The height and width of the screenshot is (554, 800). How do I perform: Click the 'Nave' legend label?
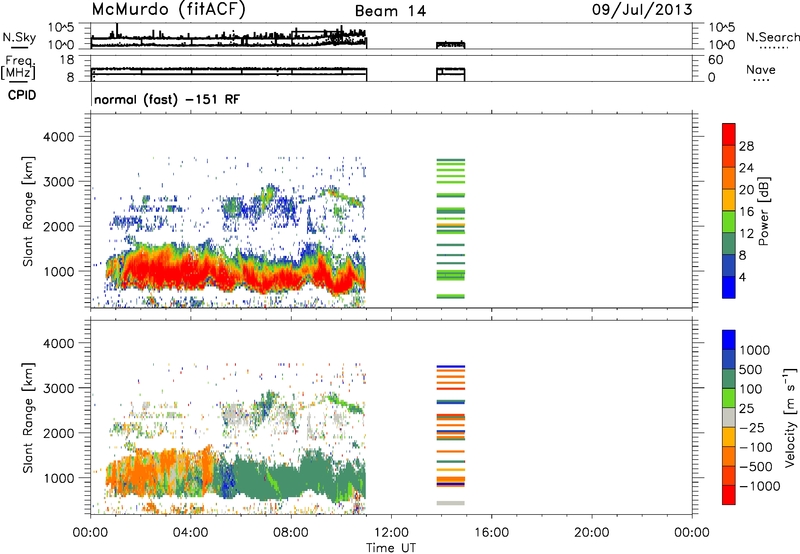[760, 70]
